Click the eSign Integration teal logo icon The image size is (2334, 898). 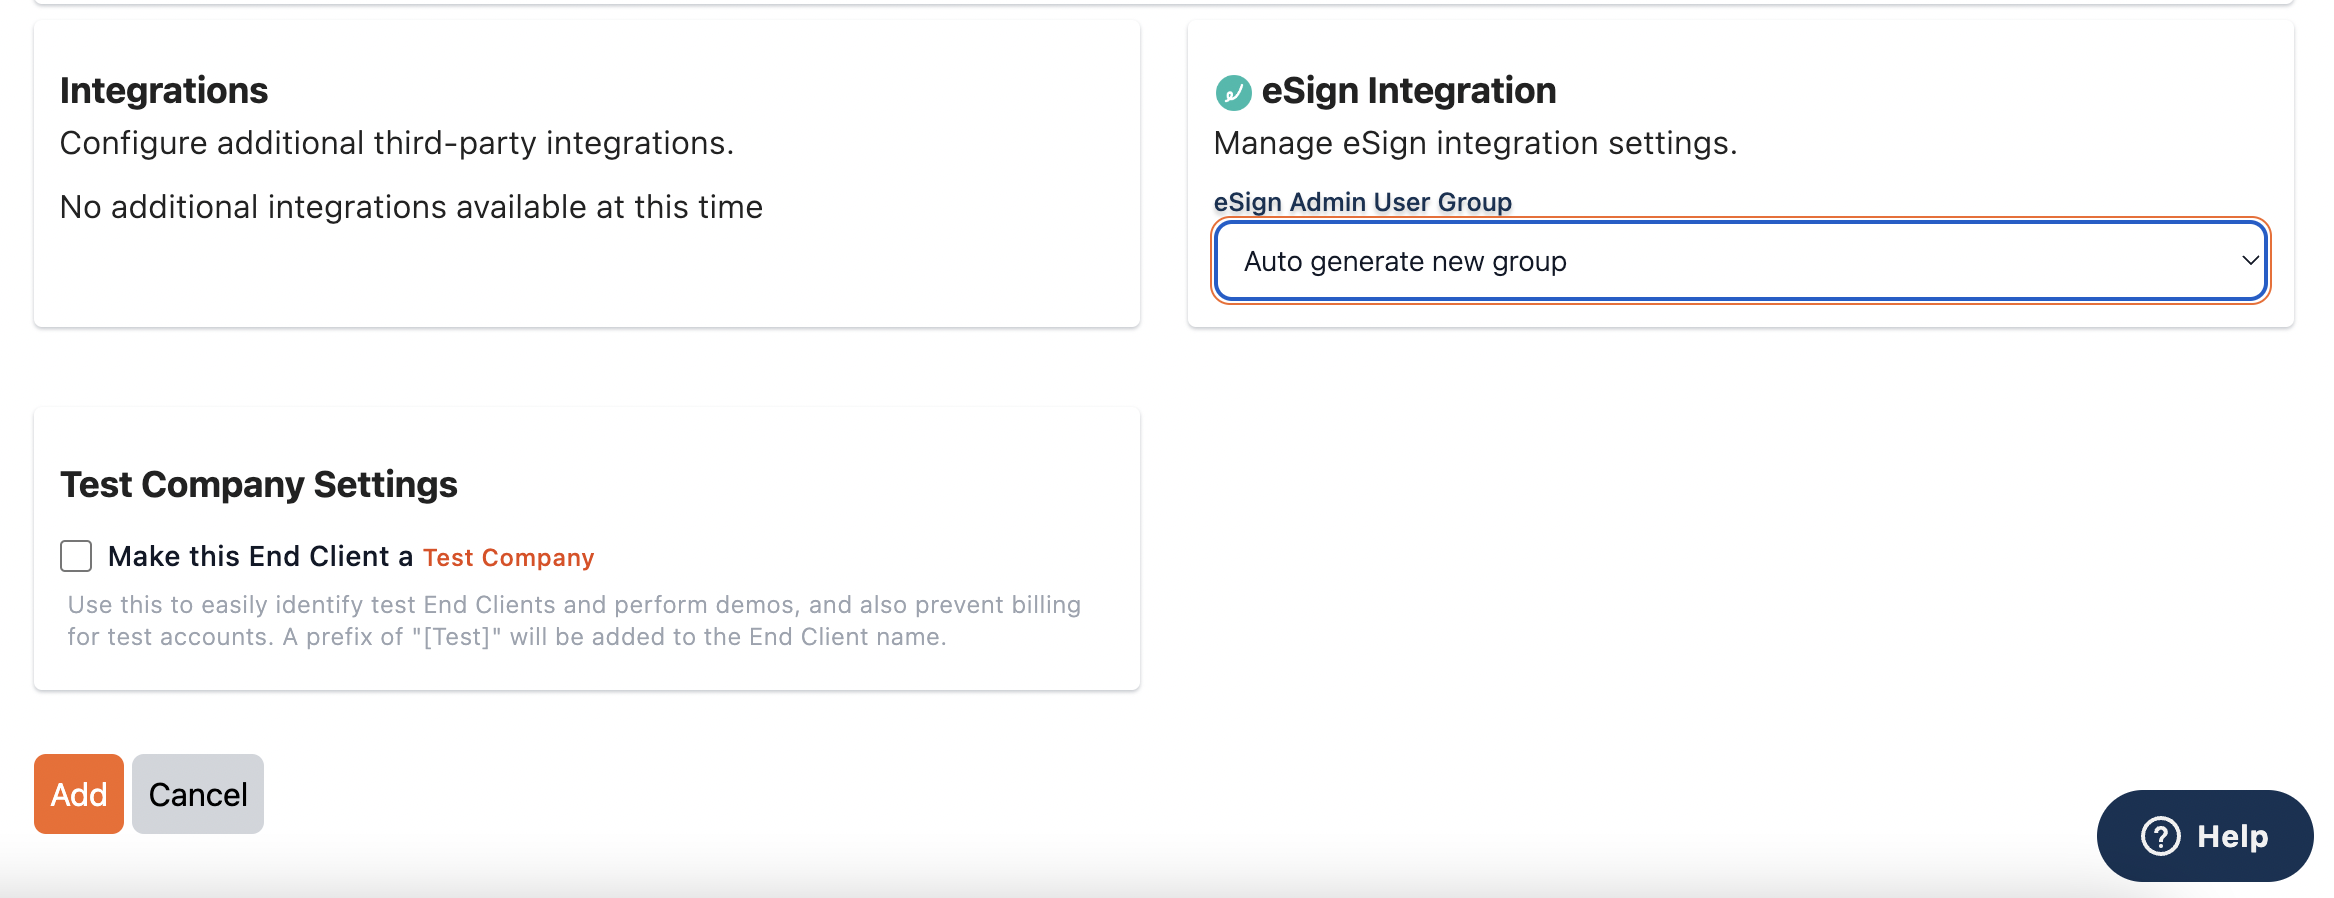click(x=1233, y=92)
